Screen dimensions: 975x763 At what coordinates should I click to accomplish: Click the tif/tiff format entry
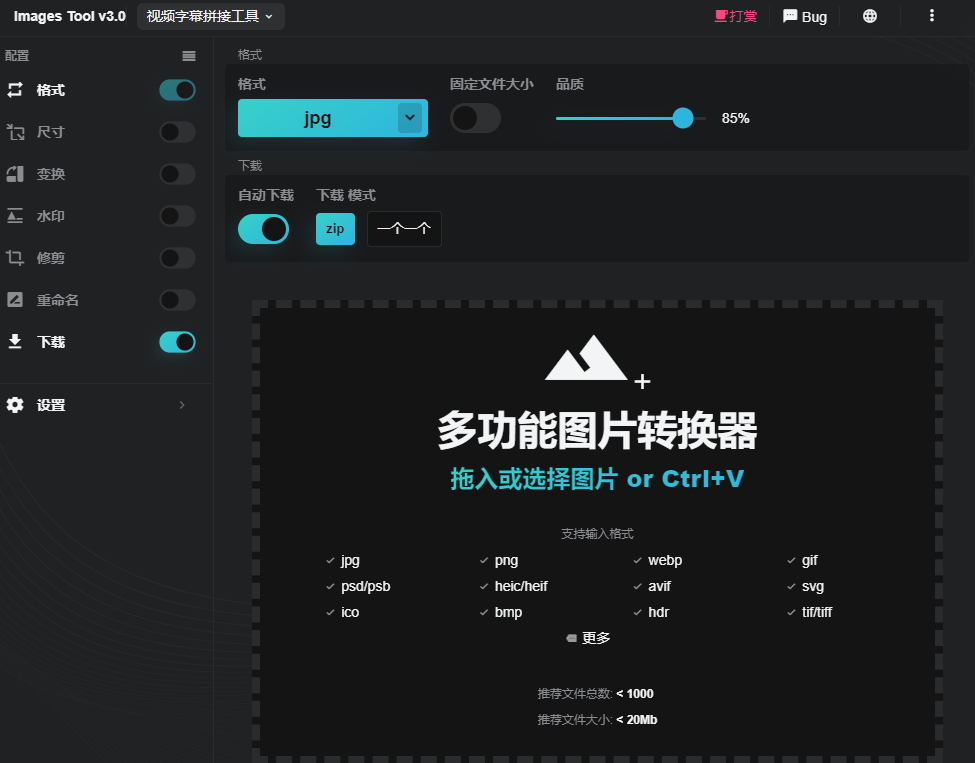[816, 612]
